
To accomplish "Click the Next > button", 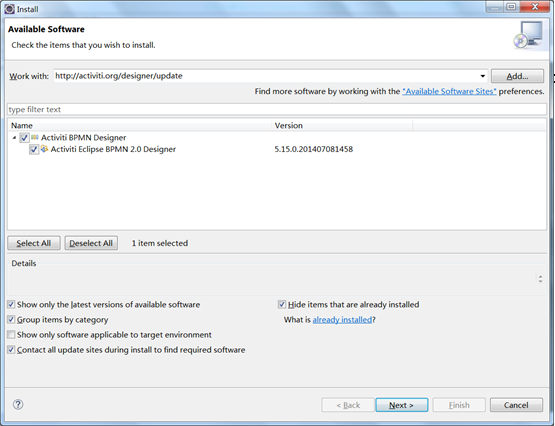I will coord(401,405).
